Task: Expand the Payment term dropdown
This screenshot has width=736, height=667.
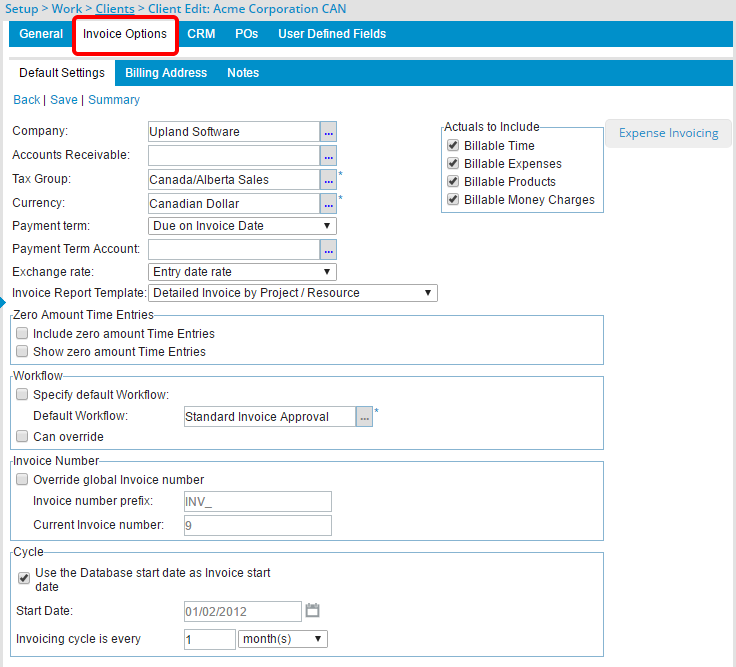Action: click(x=242, y=226)
